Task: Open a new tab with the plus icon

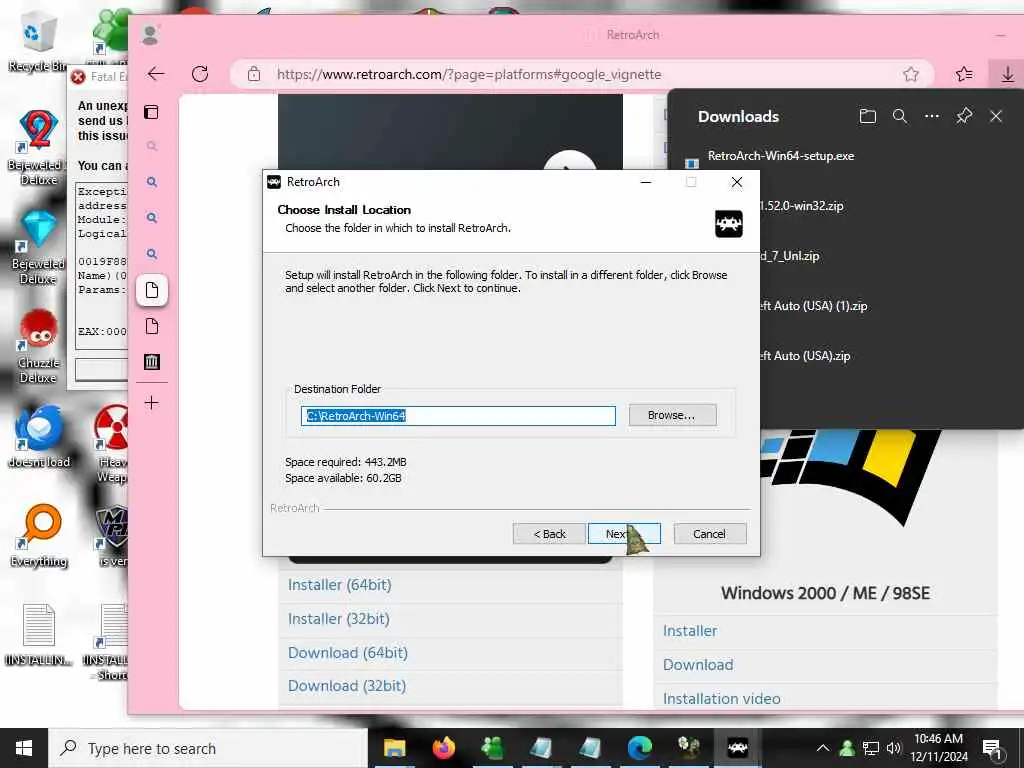Action: tap(152, 402)
